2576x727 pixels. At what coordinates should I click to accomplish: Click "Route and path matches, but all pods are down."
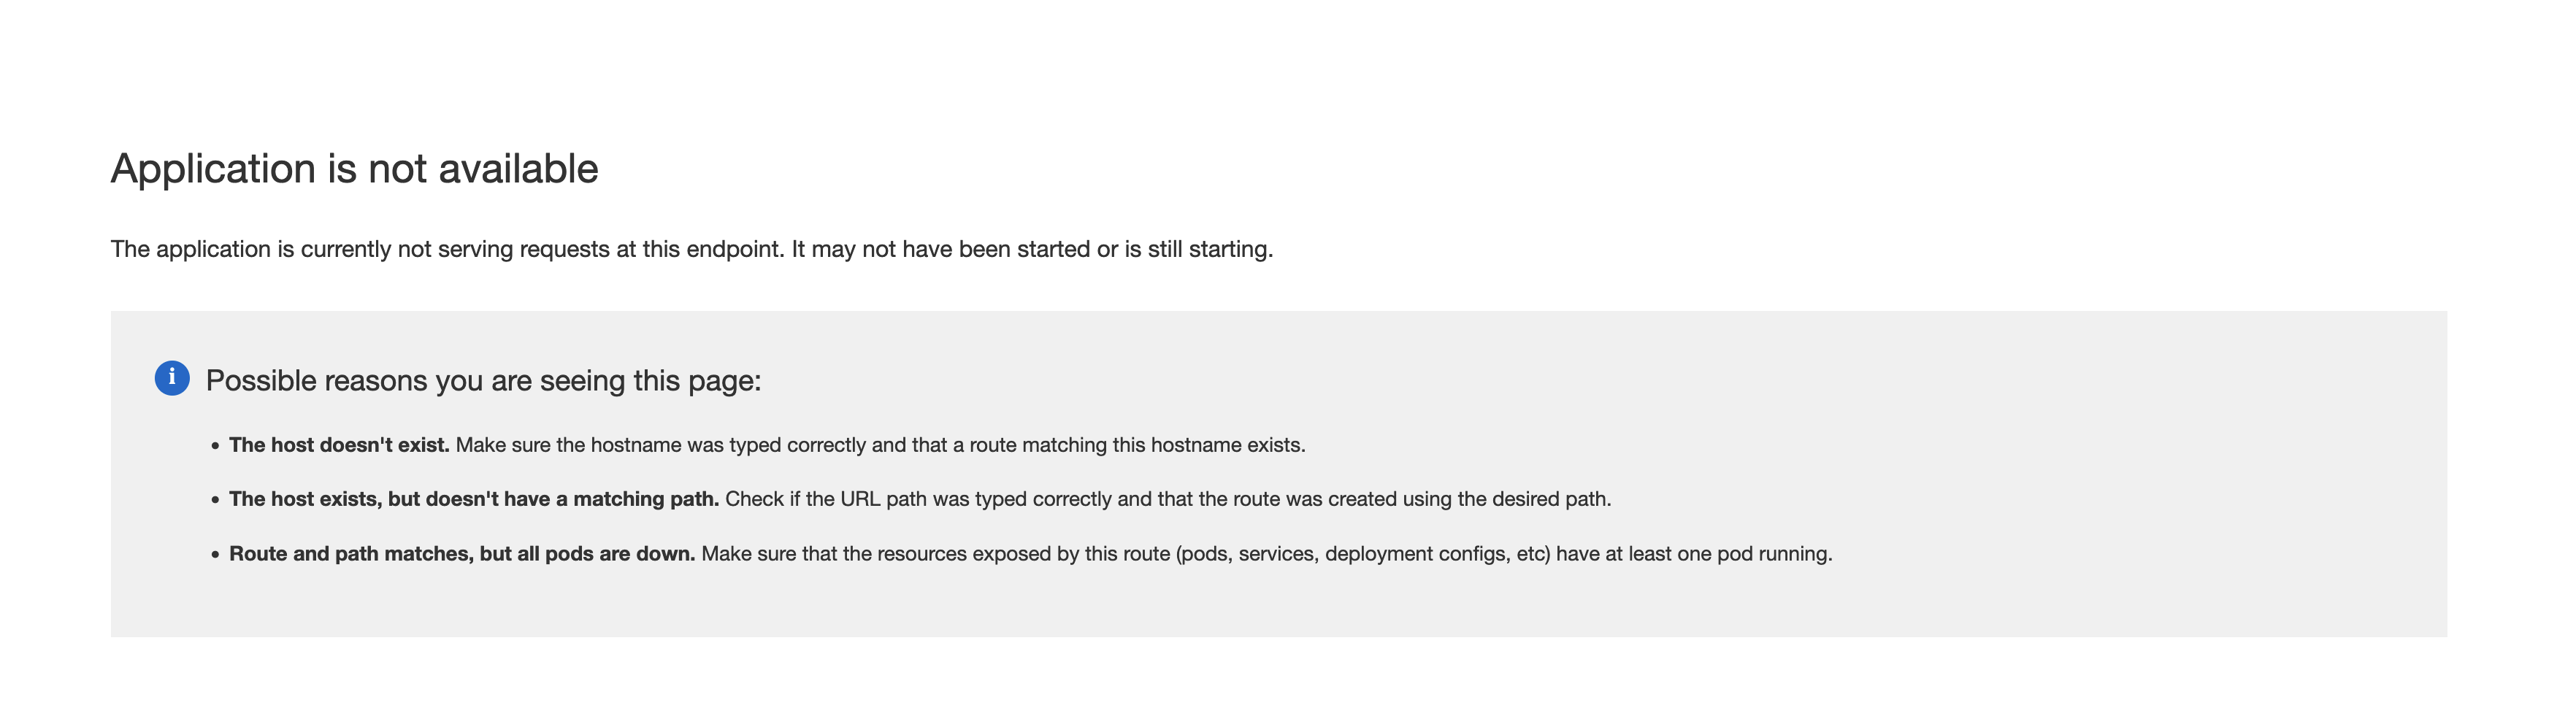pos(462,554)
